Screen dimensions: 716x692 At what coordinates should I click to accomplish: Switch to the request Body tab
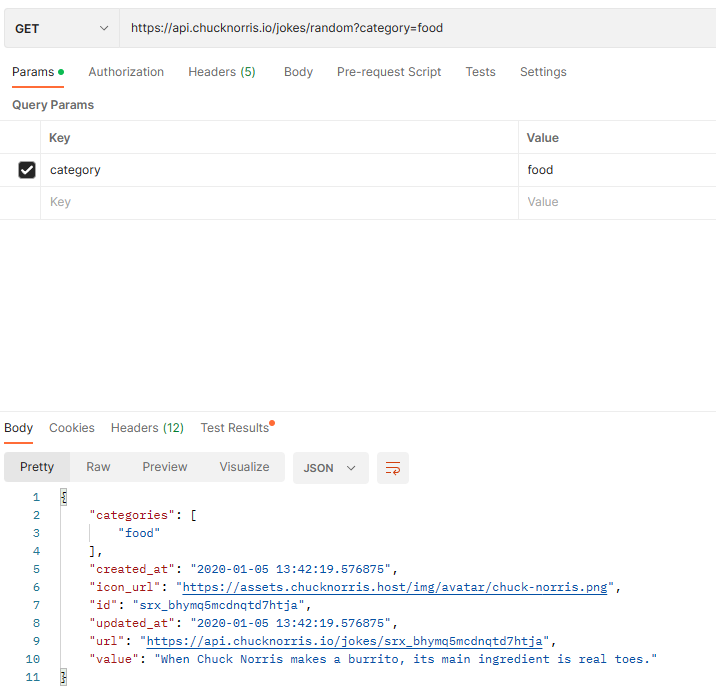point(298,72)
